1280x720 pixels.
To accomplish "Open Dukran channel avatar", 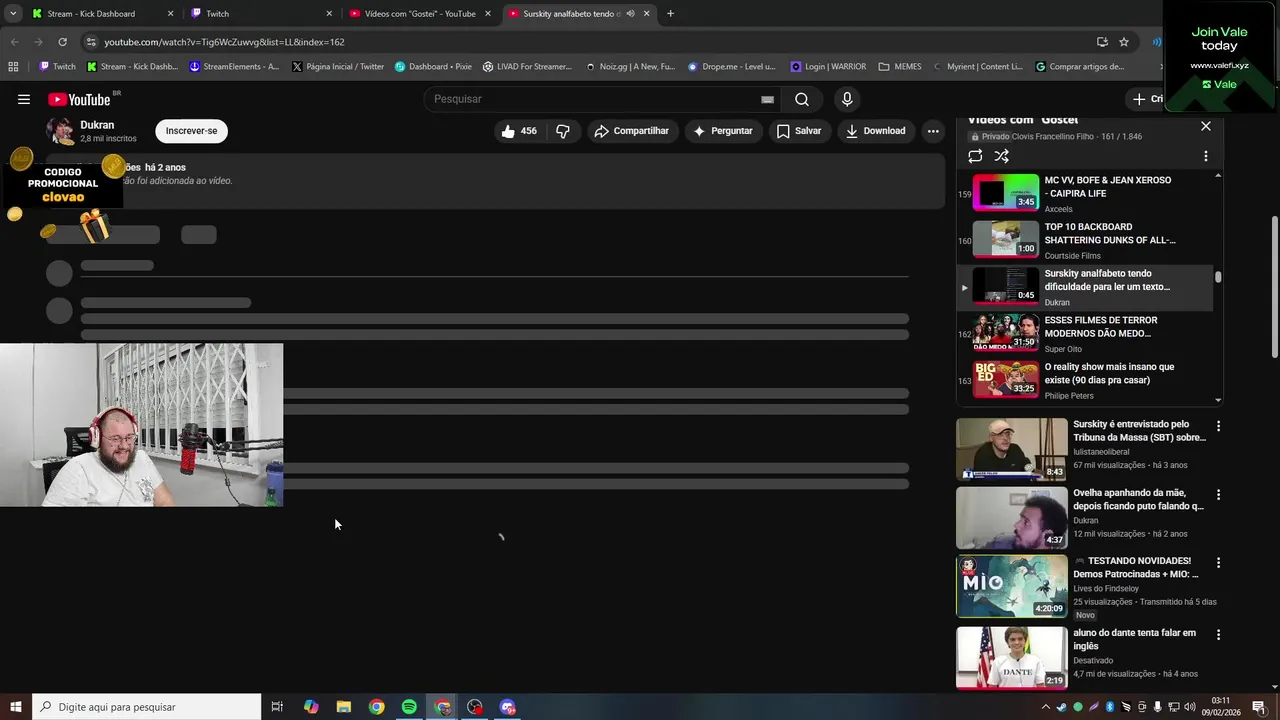I will (60, 131).
